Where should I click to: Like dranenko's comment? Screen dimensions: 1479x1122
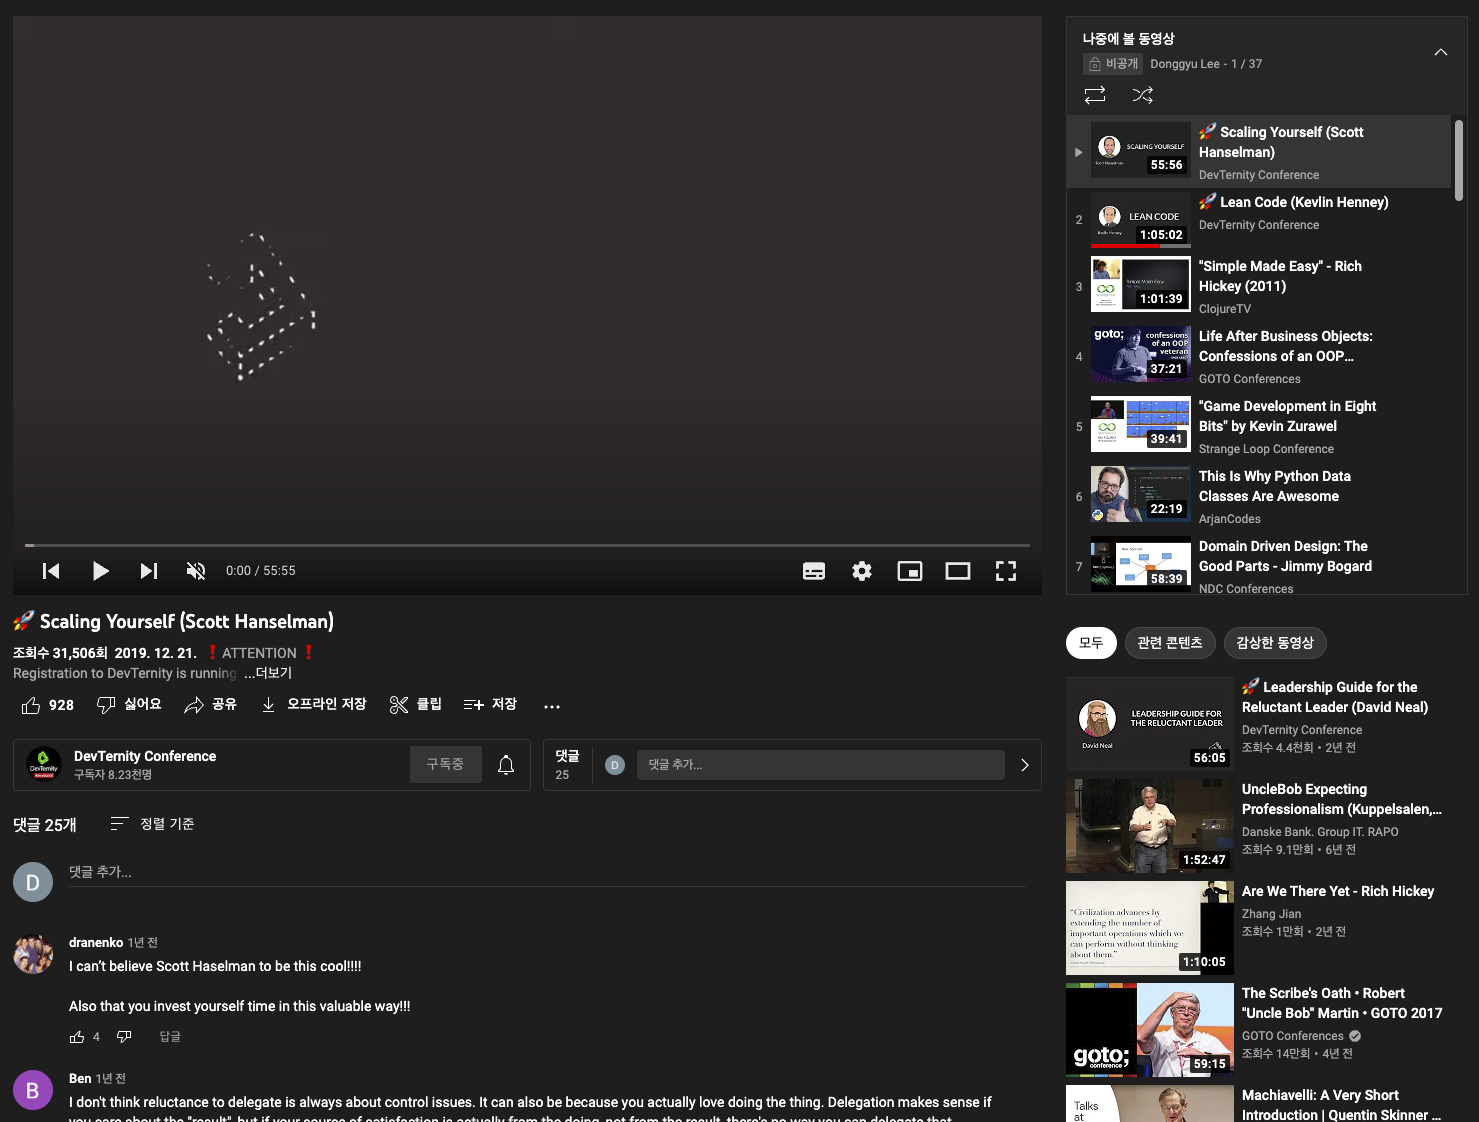(77, 1037)
